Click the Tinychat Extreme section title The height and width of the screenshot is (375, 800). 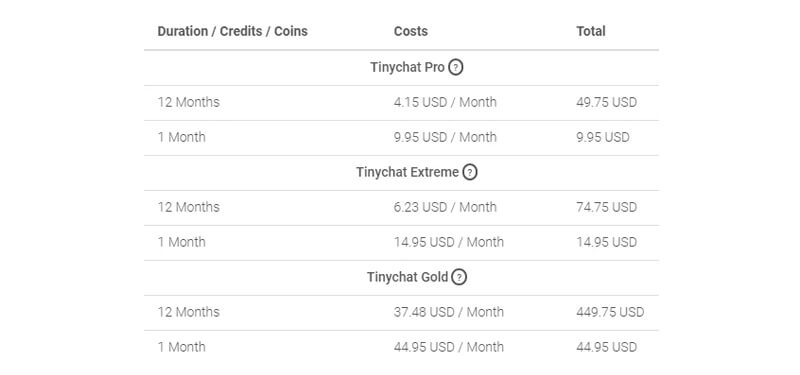click(407, 172)
